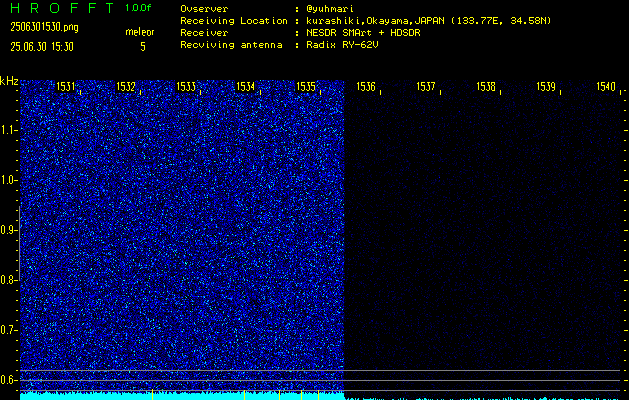Viewport: 629px width, 400px height.
Task: Click the Receiving Location label
Action: pyautogui.click(x=234, y=21)
